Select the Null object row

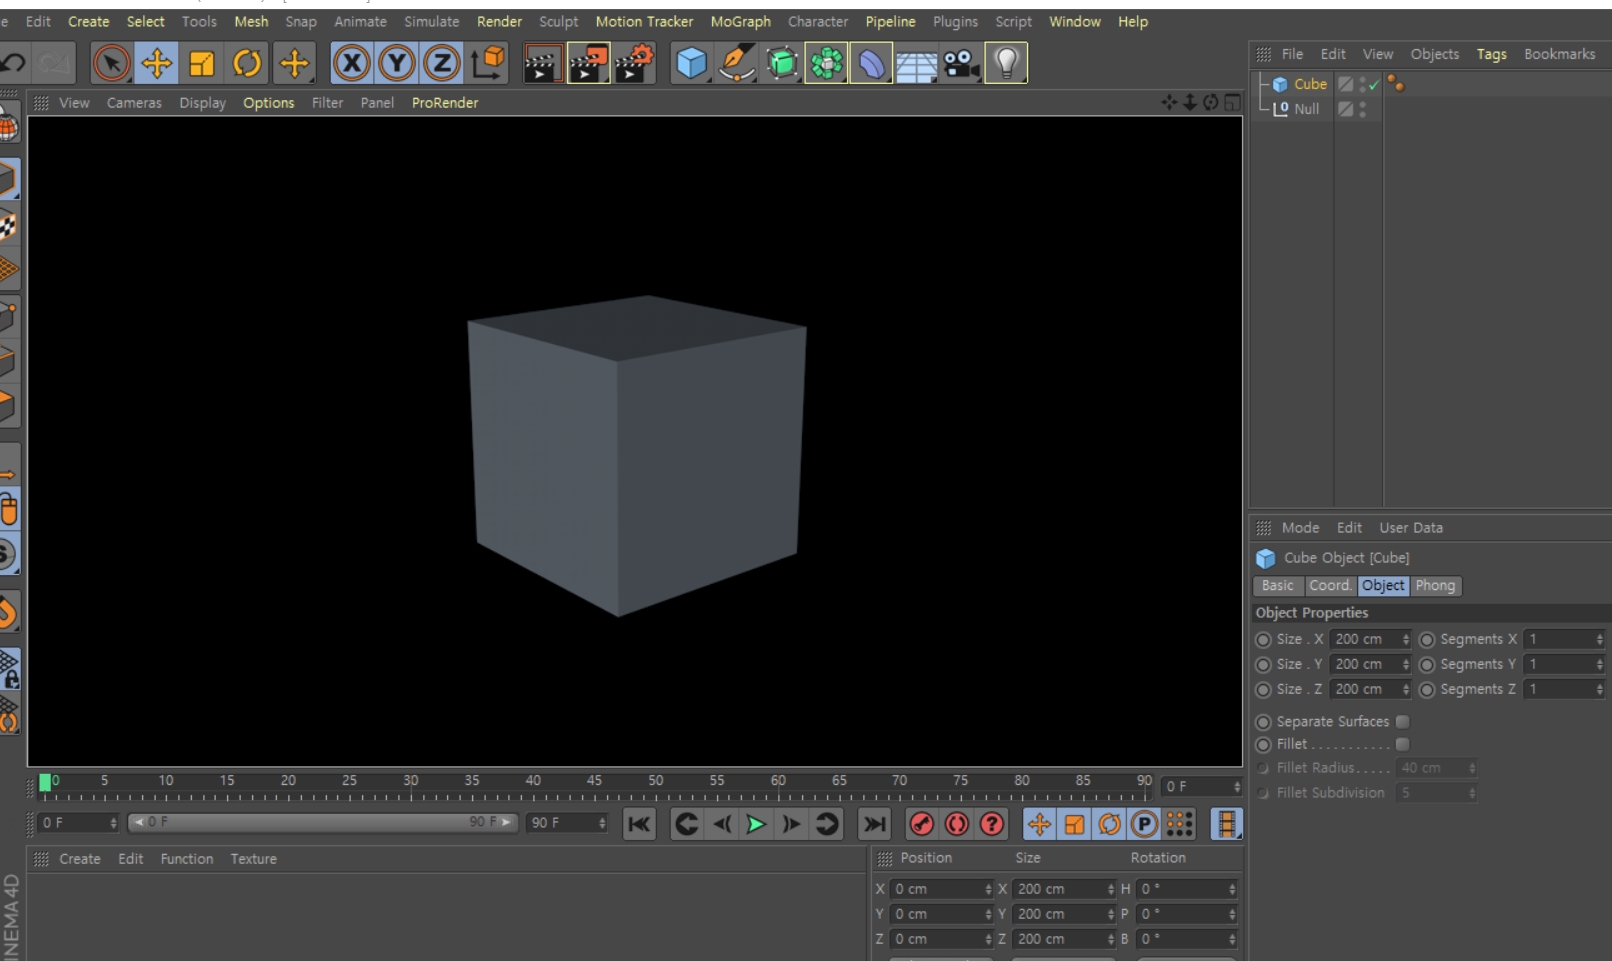(1306, 109)
